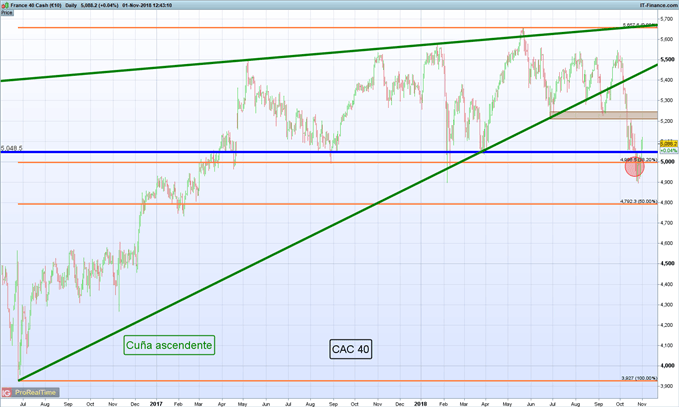Click the 3,927 (100.00%) Fibonacci label
Viewport: 679px width, 407px height.
639,378
